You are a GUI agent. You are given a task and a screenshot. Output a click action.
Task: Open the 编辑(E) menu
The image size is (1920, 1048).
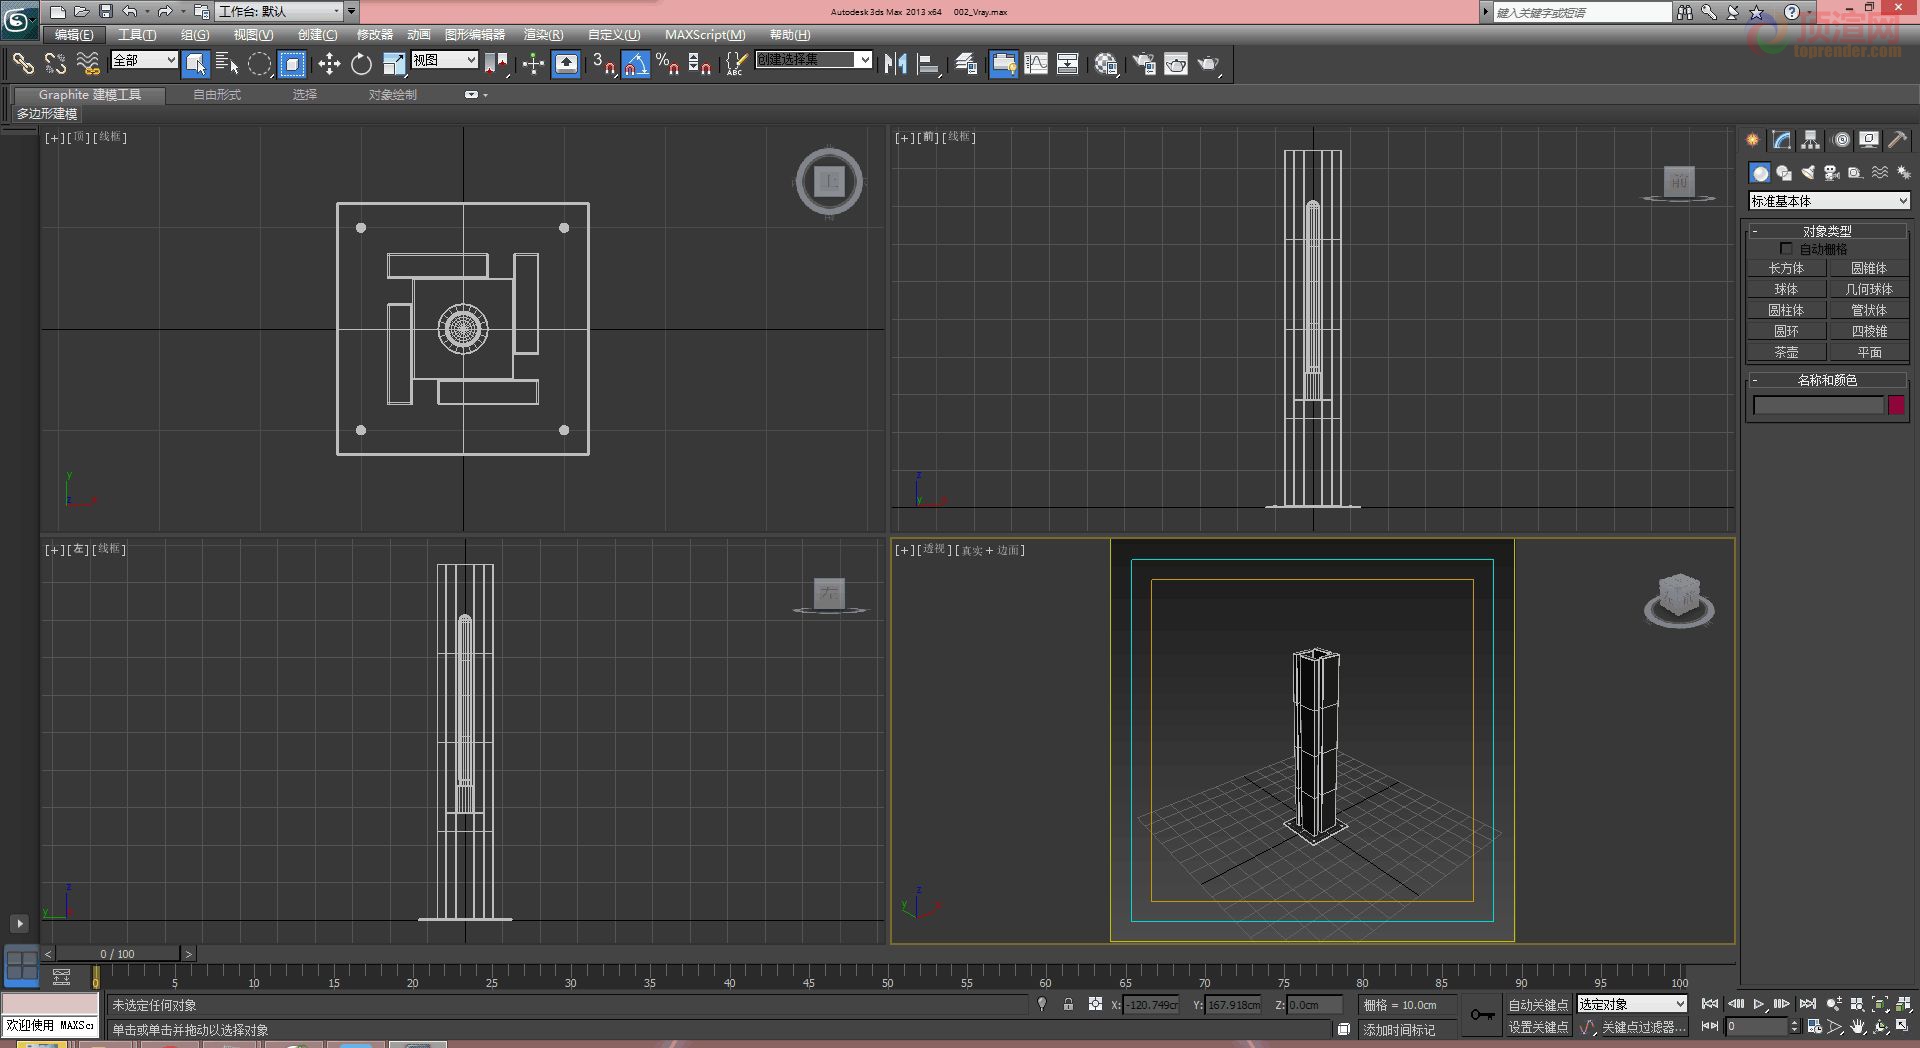(74, 35)
